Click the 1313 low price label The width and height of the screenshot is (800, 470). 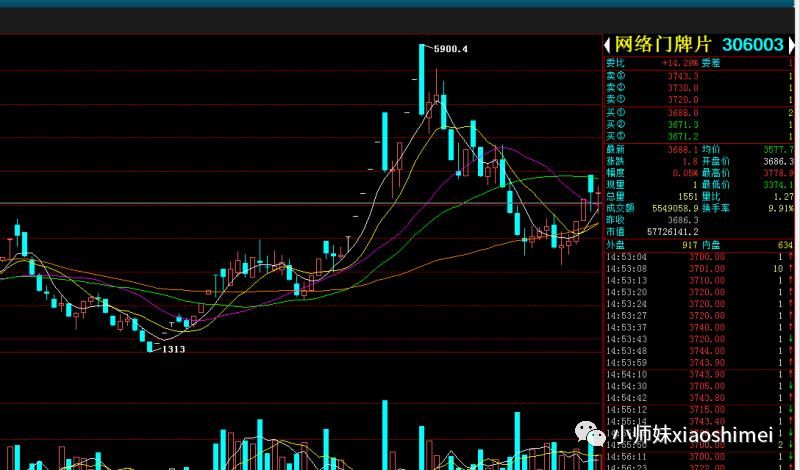[173, 350]
